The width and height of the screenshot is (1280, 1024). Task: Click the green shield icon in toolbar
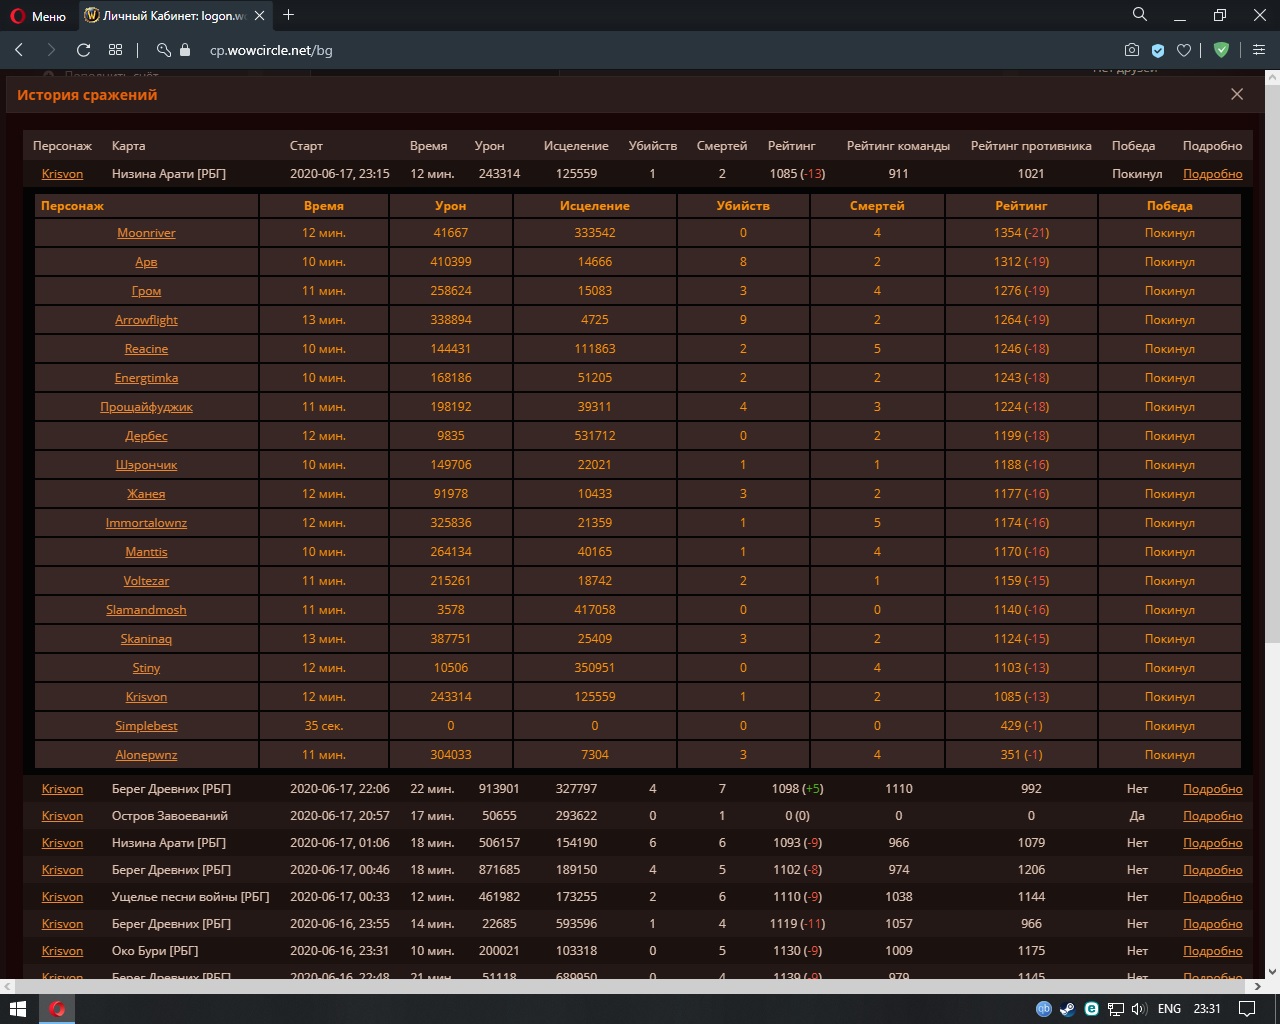coord(1221,50)
